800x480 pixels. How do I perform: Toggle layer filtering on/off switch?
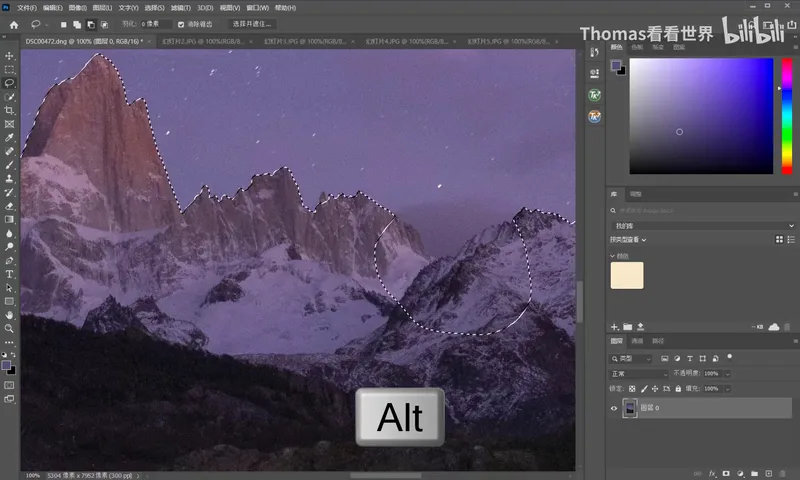[x=730, y=357]
